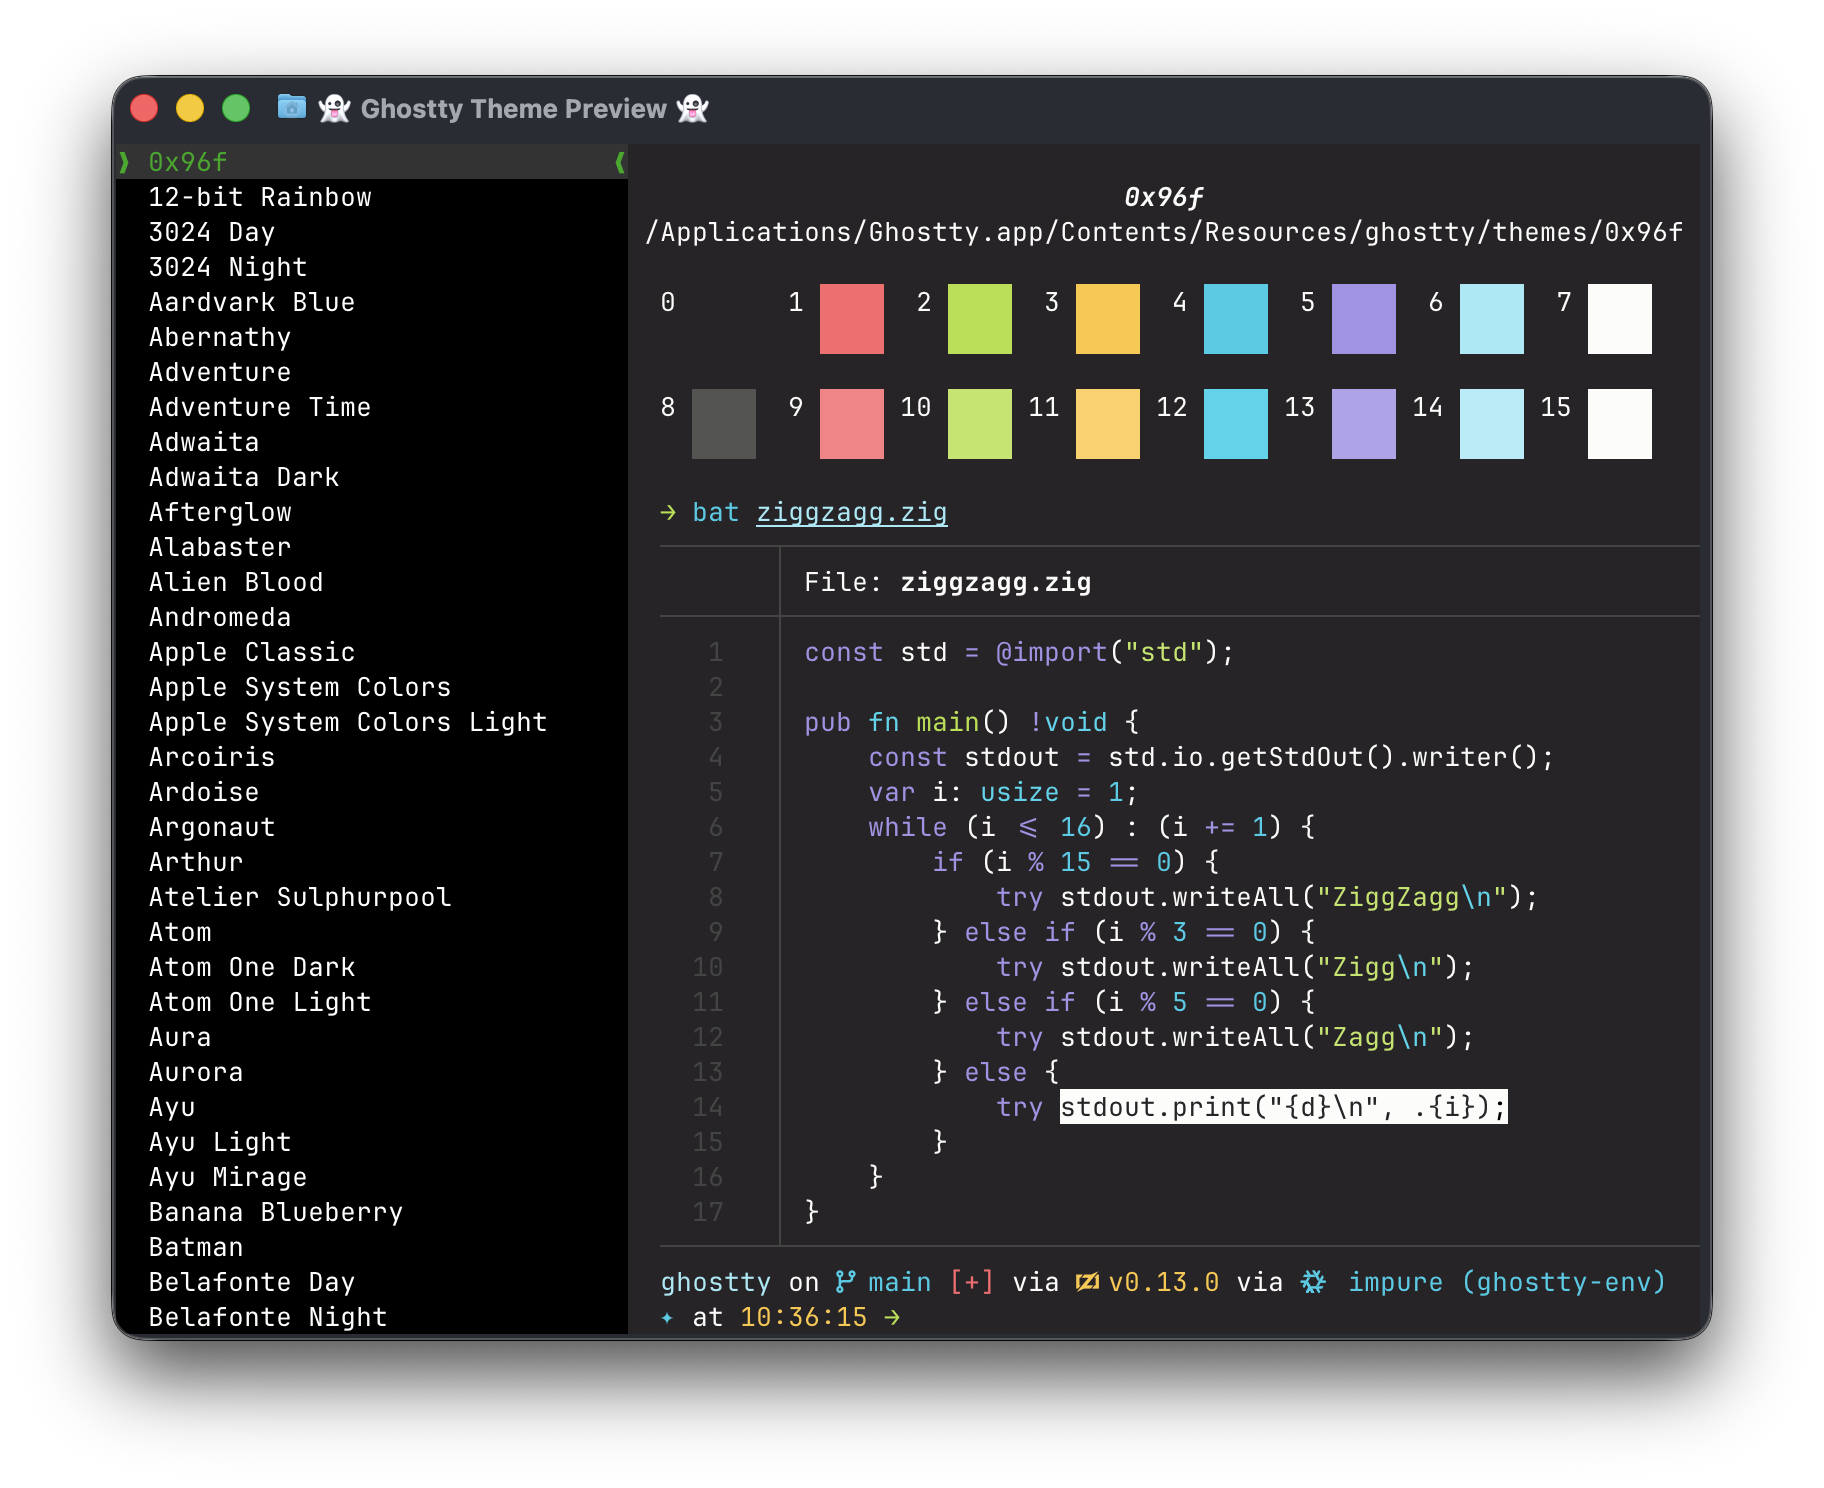Click the Zig logo icon before v0.13.0

(x=1087, y=1281)
